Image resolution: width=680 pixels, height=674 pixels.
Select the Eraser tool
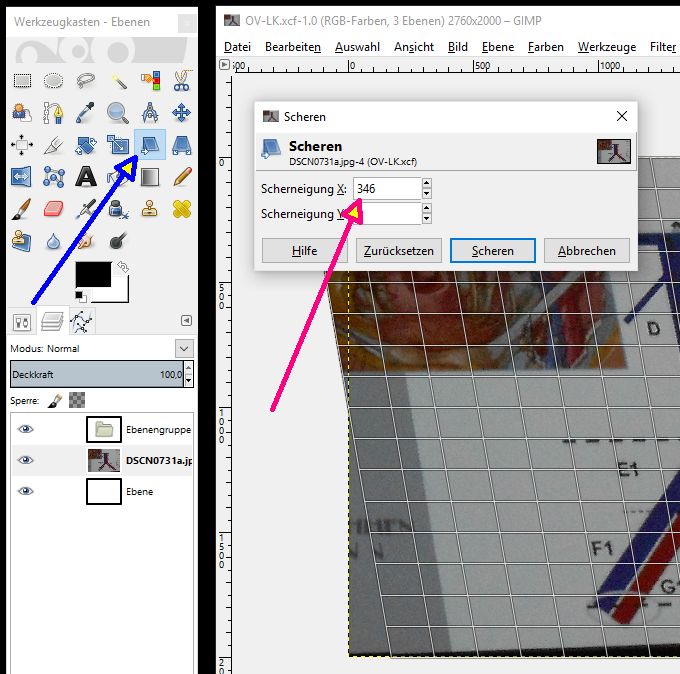54,210
